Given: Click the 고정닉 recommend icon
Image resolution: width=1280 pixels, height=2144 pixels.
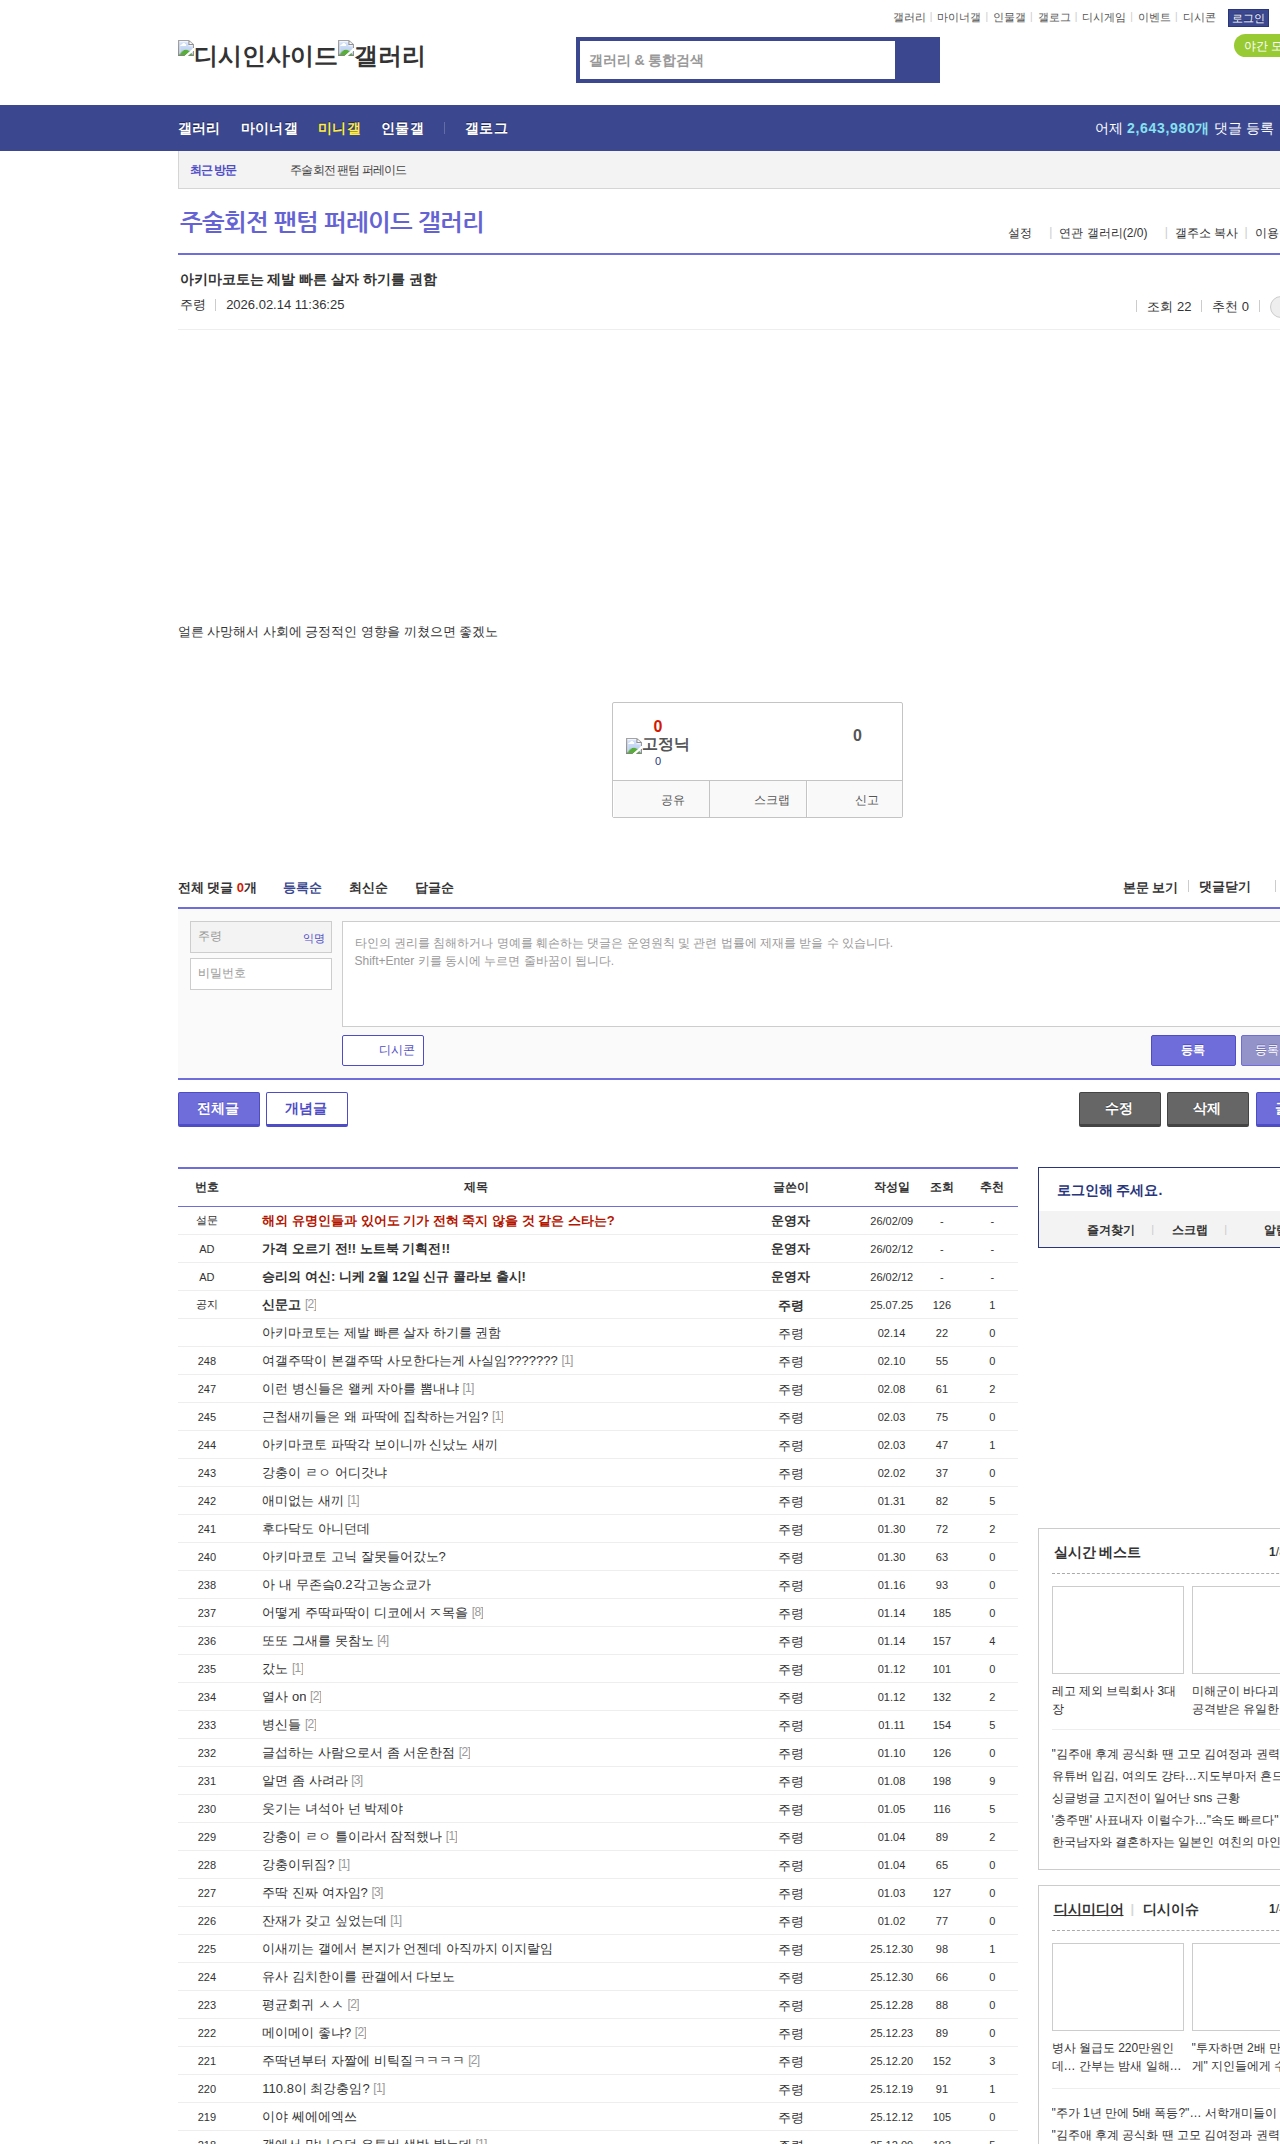Looking at the screenshot, I should [x=657, y=744].
